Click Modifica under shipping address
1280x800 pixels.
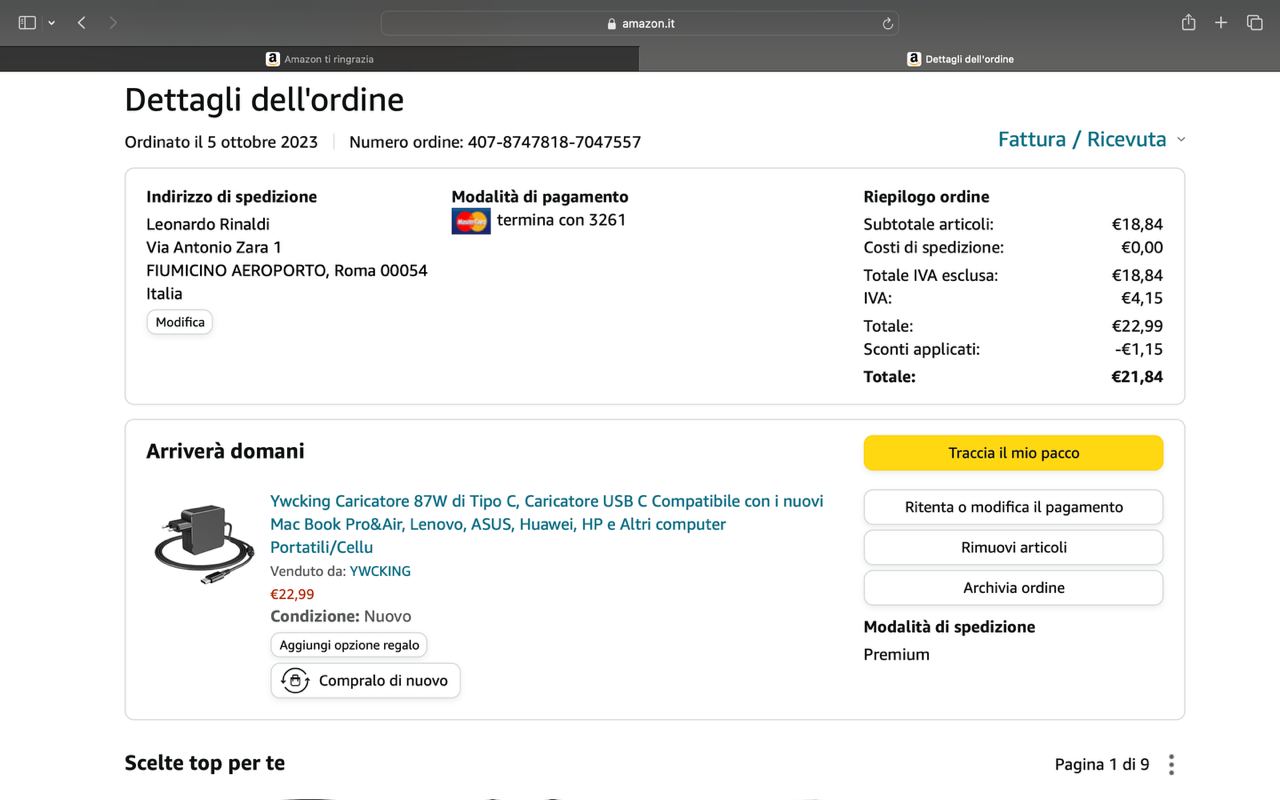(x=180, y=322)
